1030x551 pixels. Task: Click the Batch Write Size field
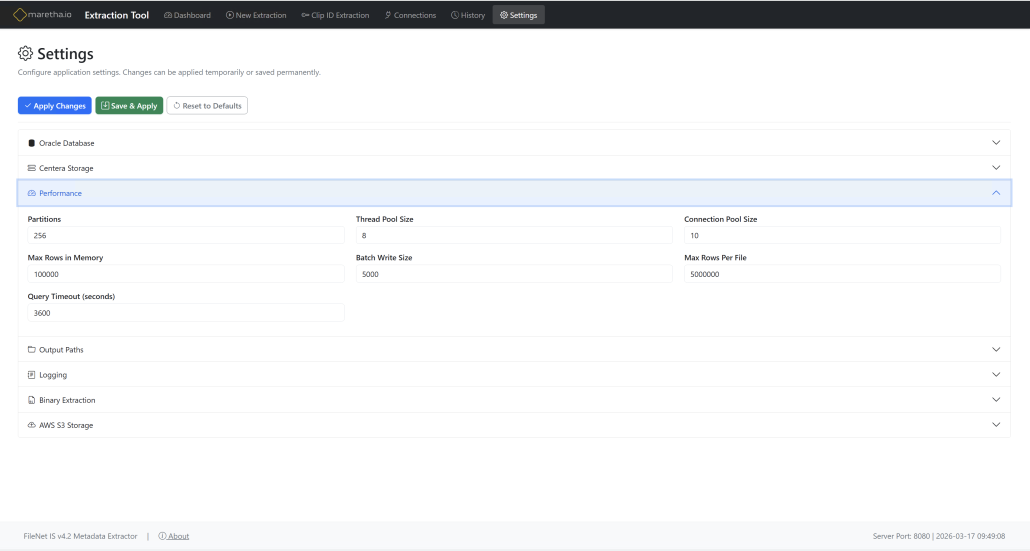click(514, 274)
